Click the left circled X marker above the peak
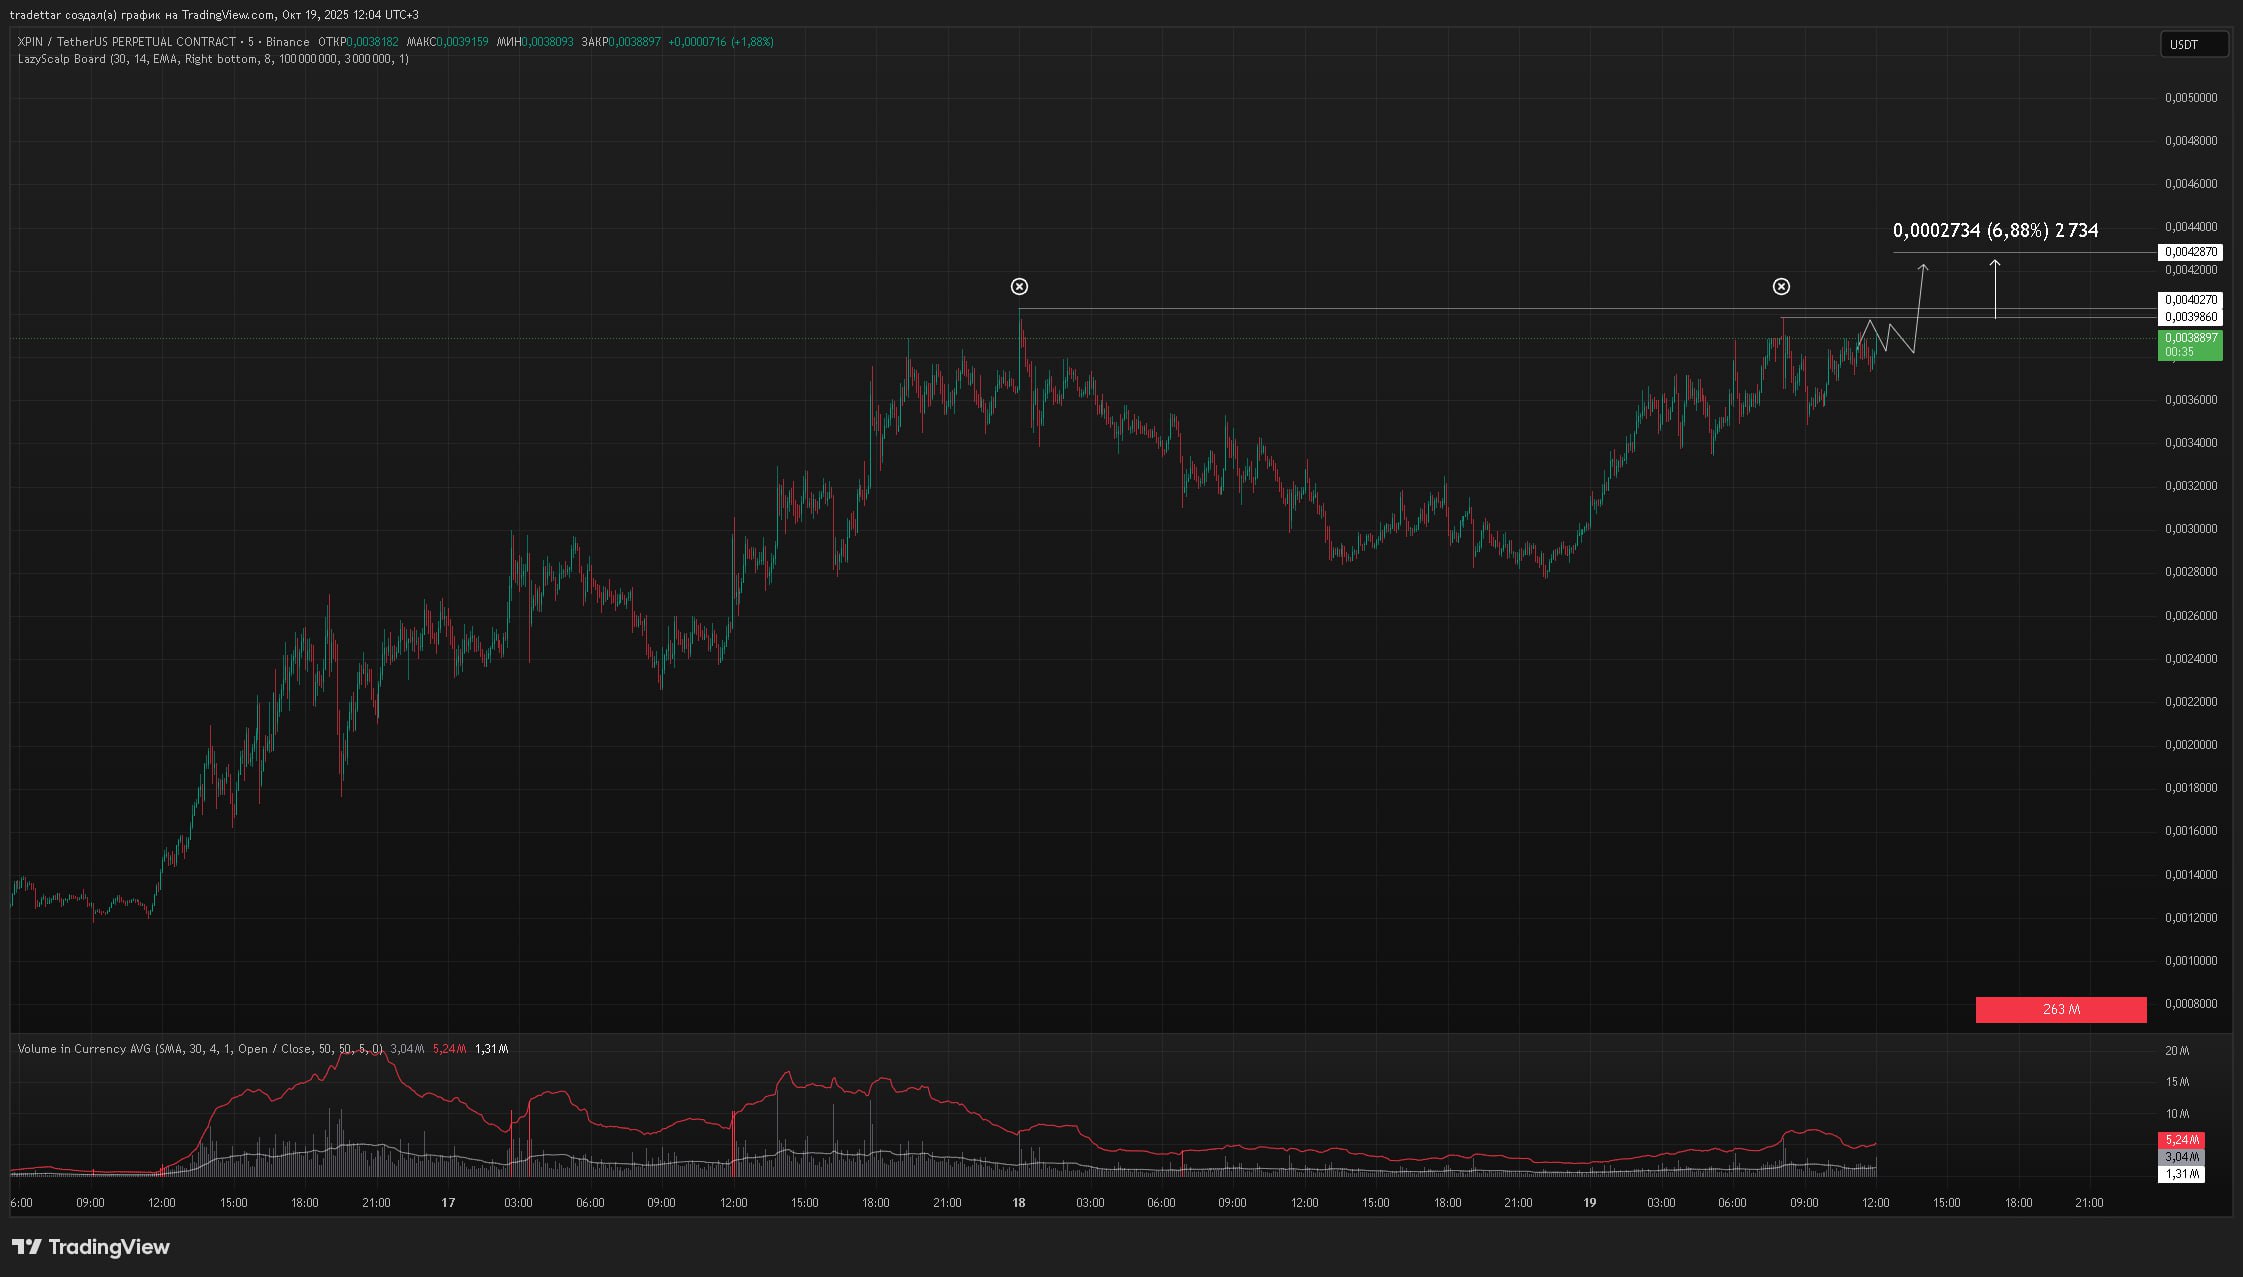Viewport: 2243px width, 1277px height. click(x=1019, y=287)
